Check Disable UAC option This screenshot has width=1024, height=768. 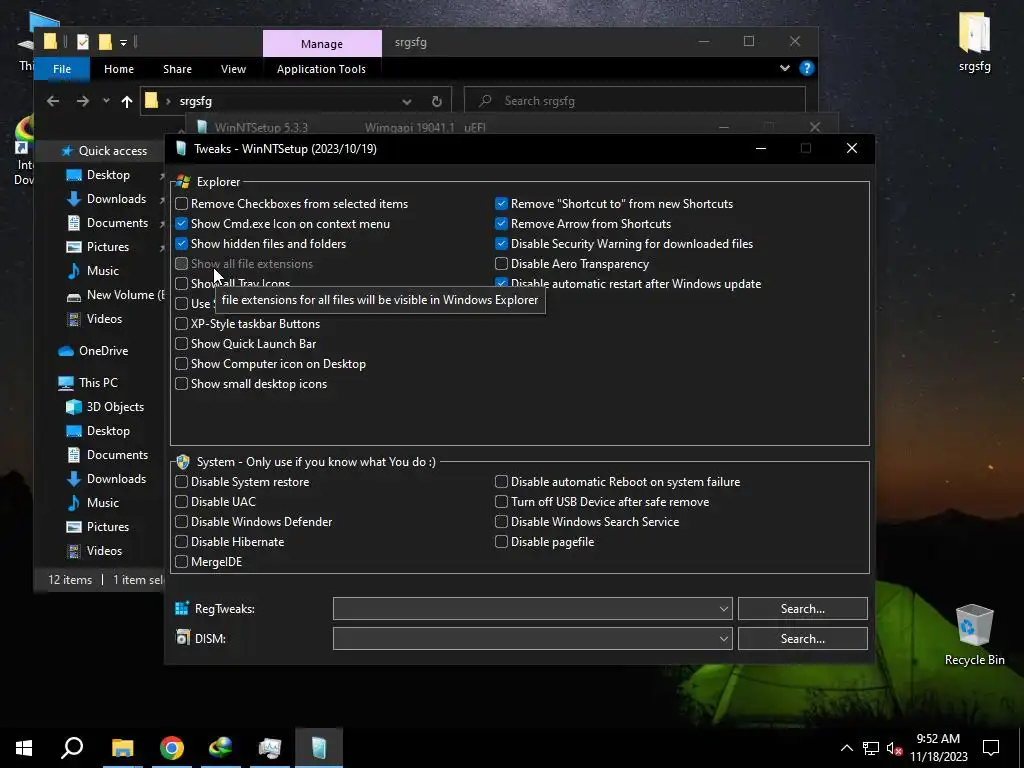(182, 502)
